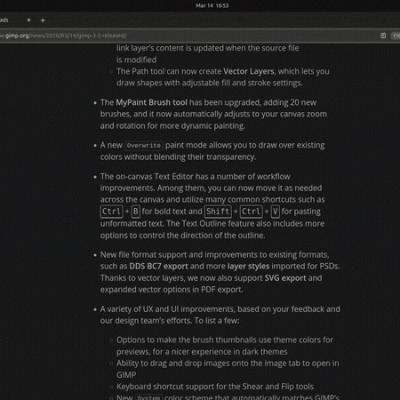Screen dimensions: 400x400
Task: Click the first Ctrl key badge
Action: [x=112, y=212]
